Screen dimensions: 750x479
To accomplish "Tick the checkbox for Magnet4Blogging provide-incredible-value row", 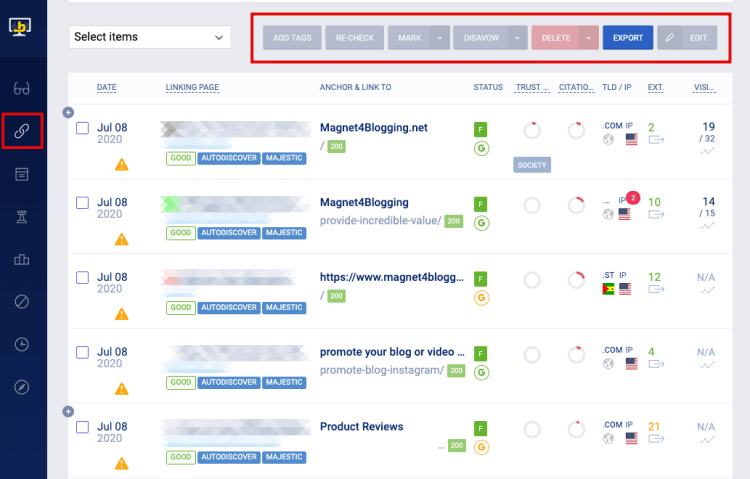I will coord(82,203).
